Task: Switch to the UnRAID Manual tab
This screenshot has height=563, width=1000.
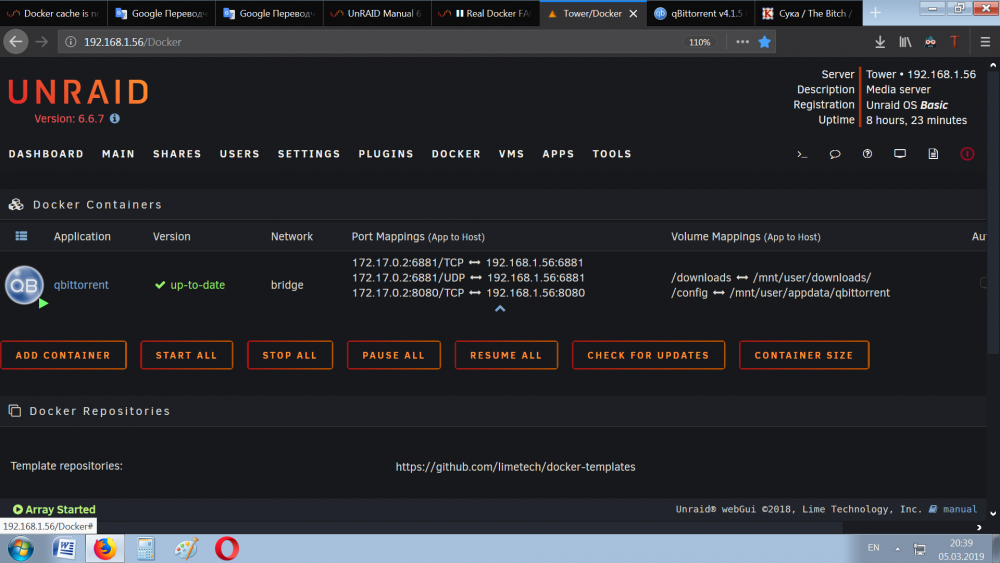Action: [x=378, y=13]
